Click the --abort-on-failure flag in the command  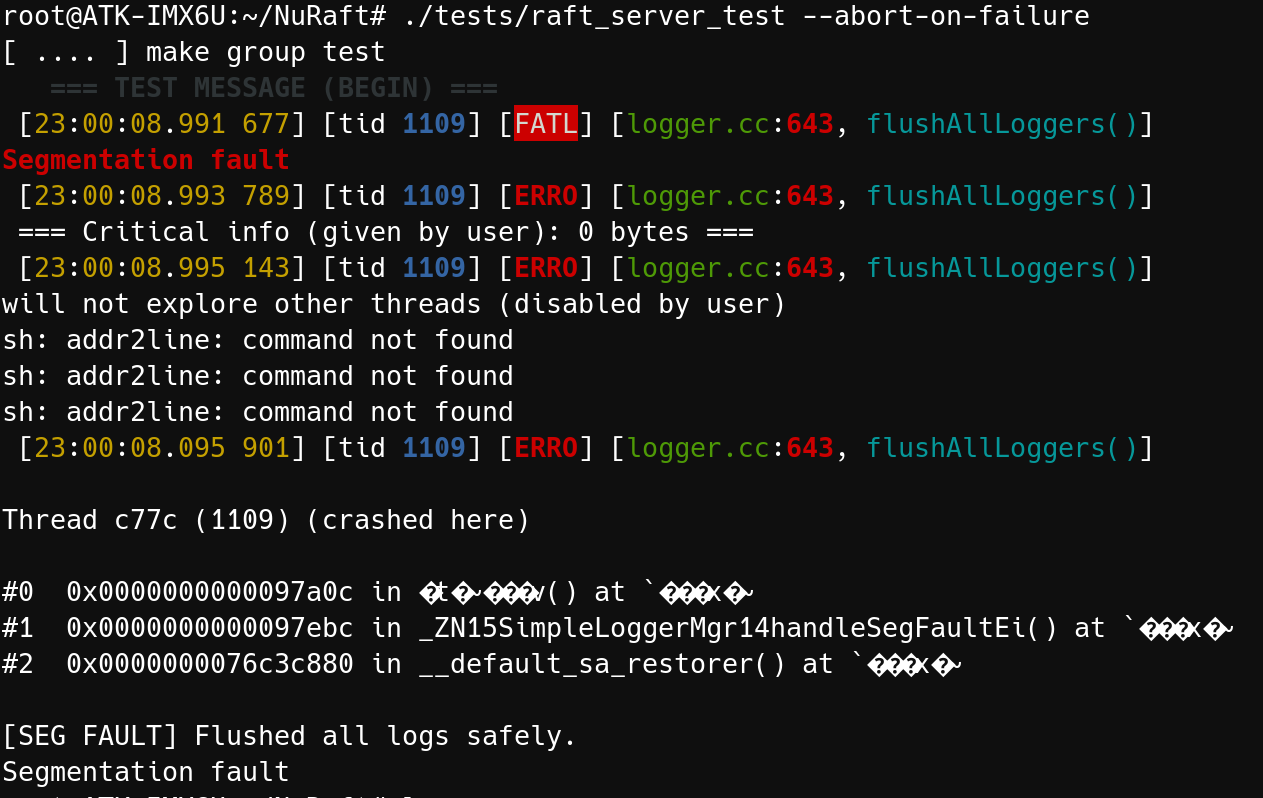pyautogui.click(x=946, y=16)
